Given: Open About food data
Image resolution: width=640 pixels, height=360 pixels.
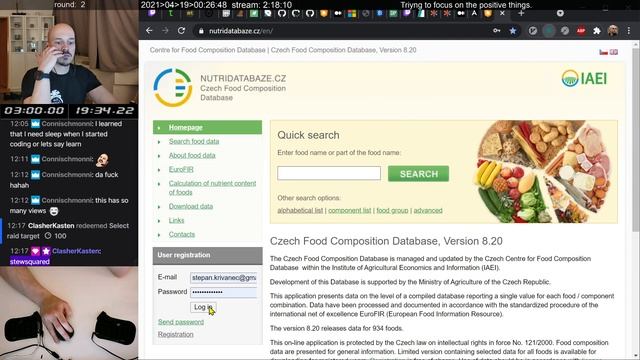Looking at the screenshot, I should coord(192,156).
